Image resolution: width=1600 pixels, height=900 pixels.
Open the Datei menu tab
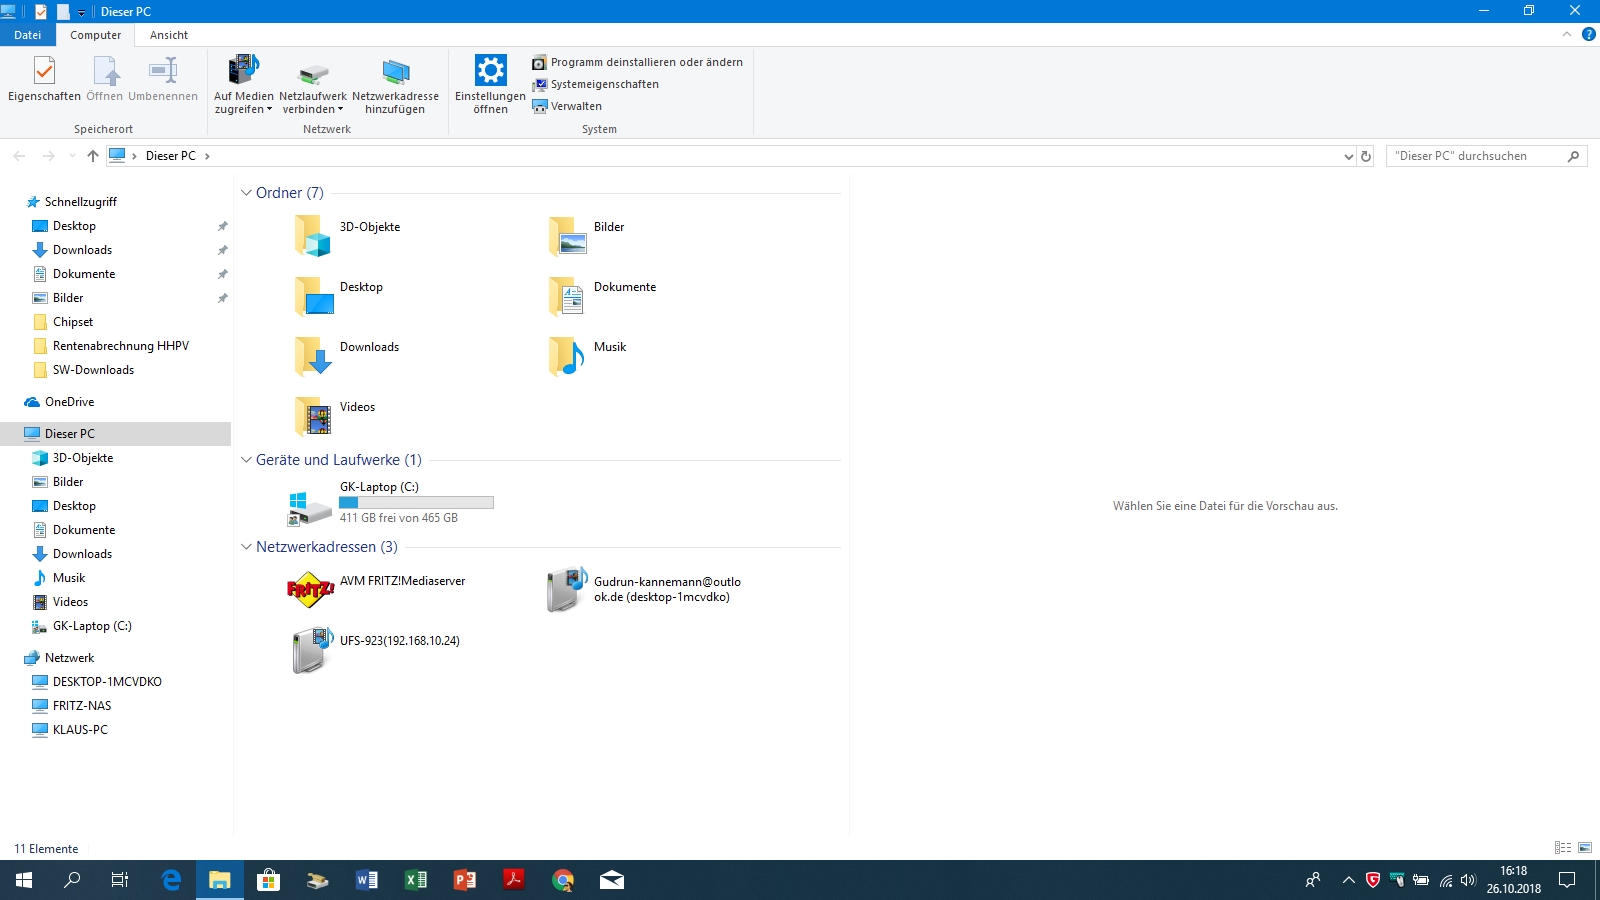tap(28, 35)
